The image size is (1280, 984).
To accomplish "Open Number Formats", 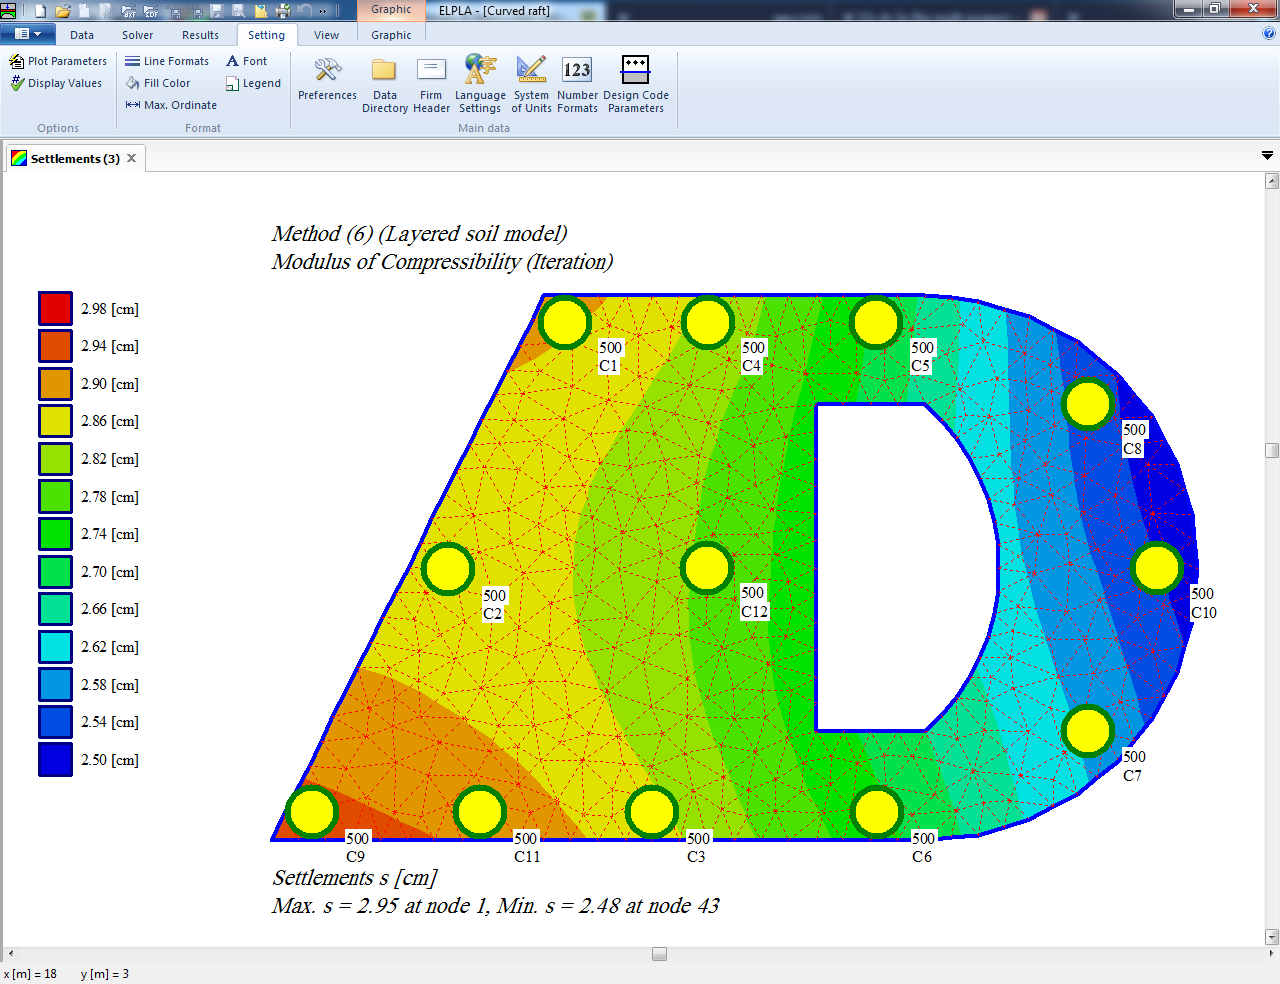I will (577, 85).
